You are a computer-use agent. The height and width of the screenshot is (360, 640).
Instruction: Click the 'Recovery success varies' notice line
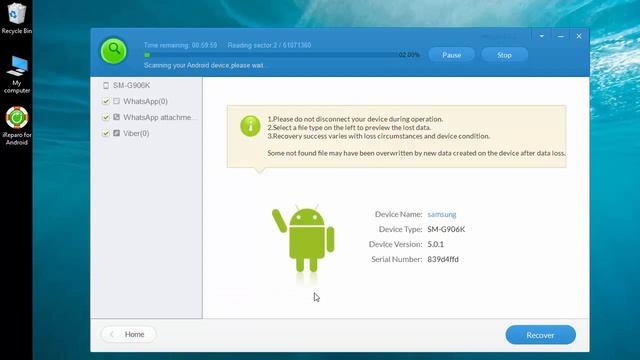tap(378, 136)
